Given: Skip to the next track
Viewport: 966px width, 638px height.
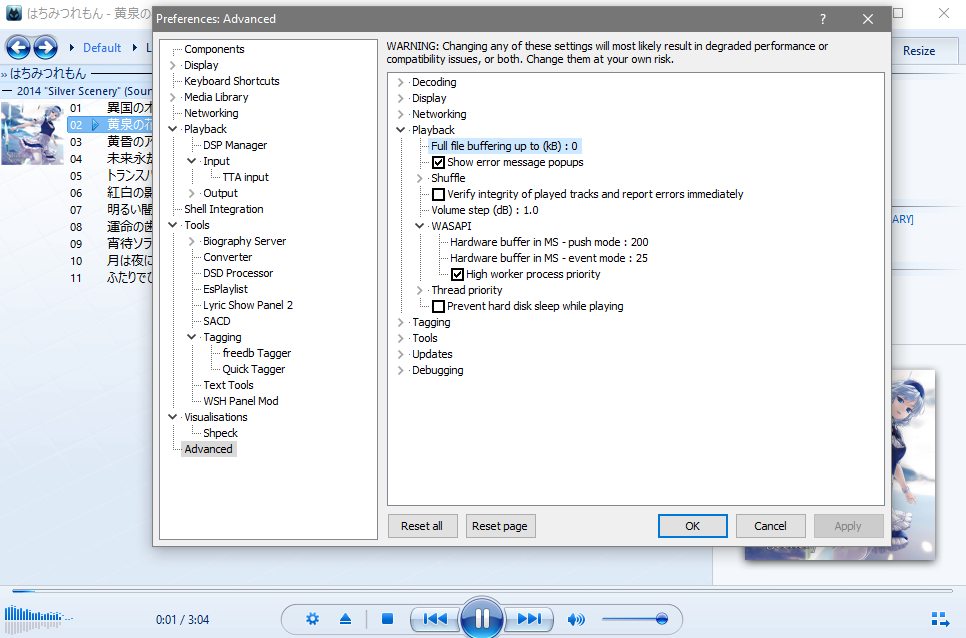Looking at the screenshot, I should tap(529, 618).
